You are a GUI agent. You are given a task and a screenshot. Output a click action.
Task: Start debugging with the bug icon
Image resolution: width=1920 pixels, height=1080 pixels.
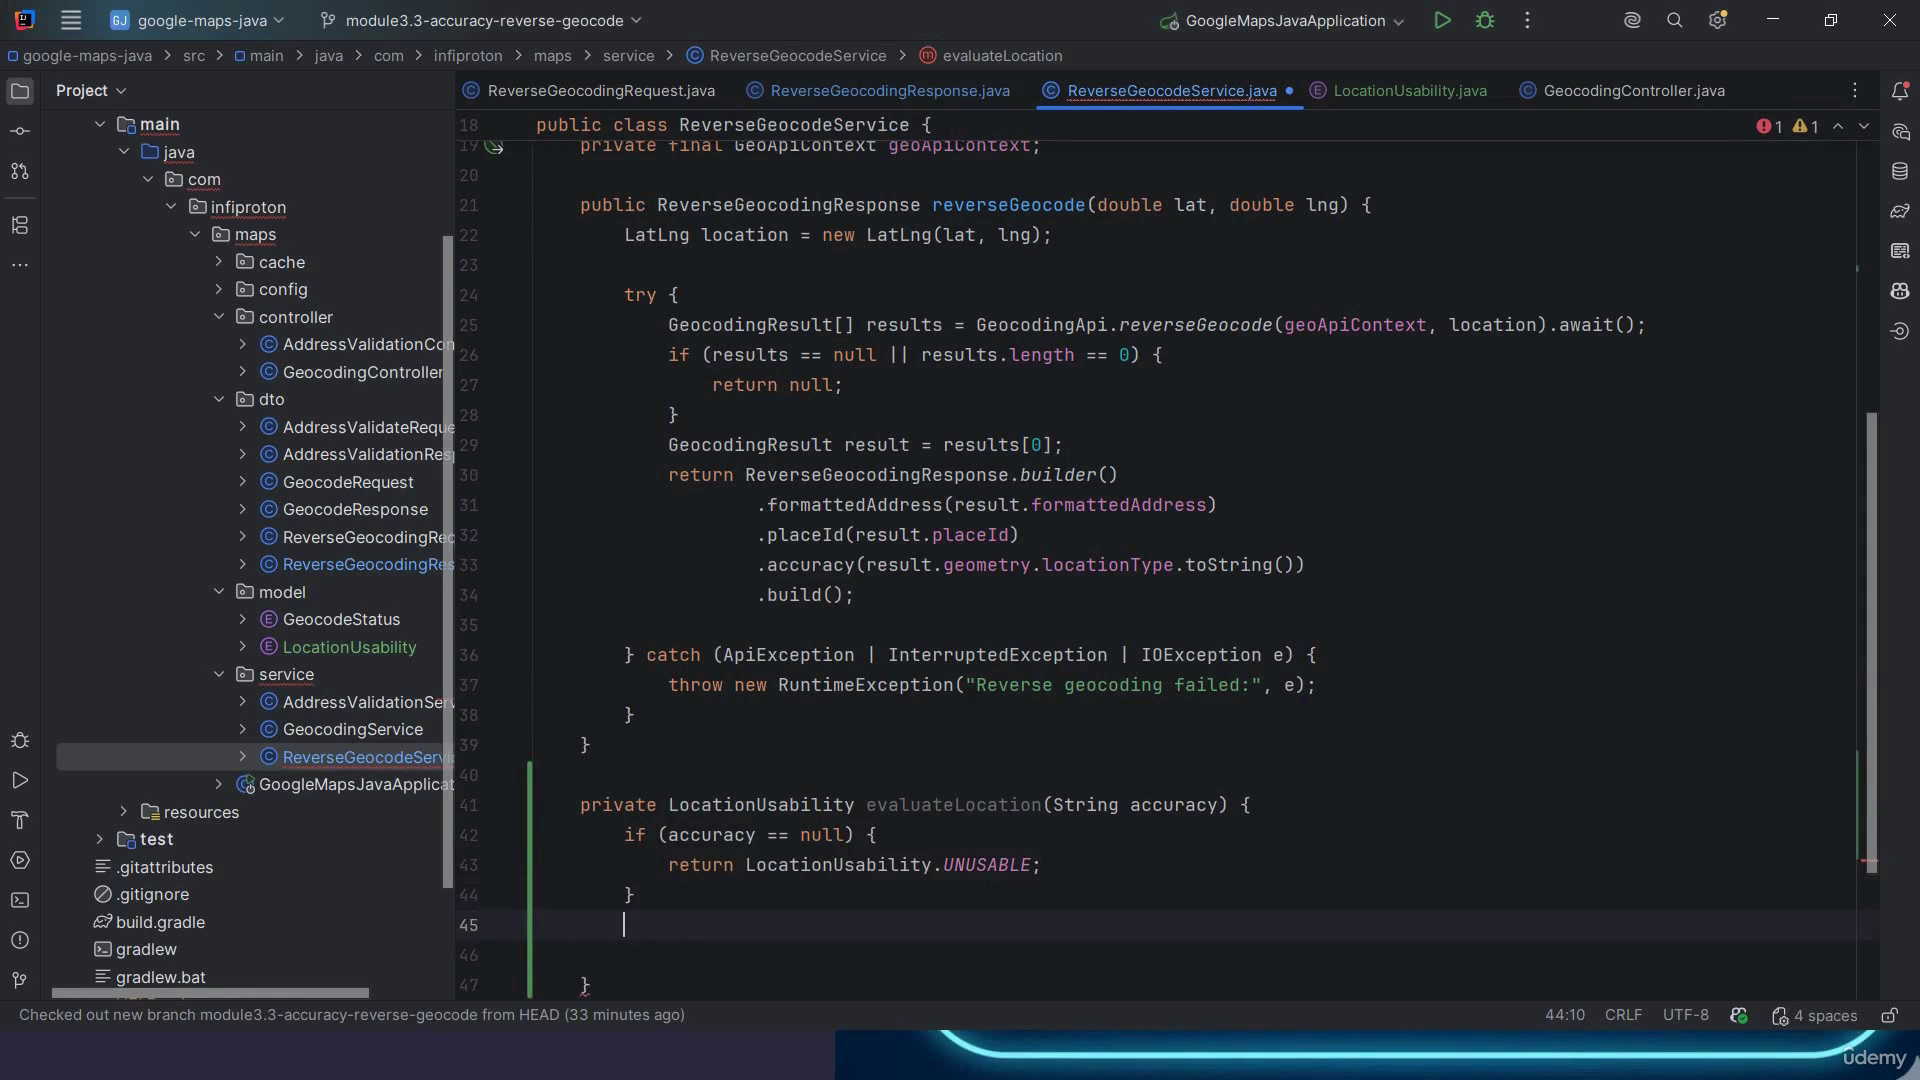(1485, 20)
